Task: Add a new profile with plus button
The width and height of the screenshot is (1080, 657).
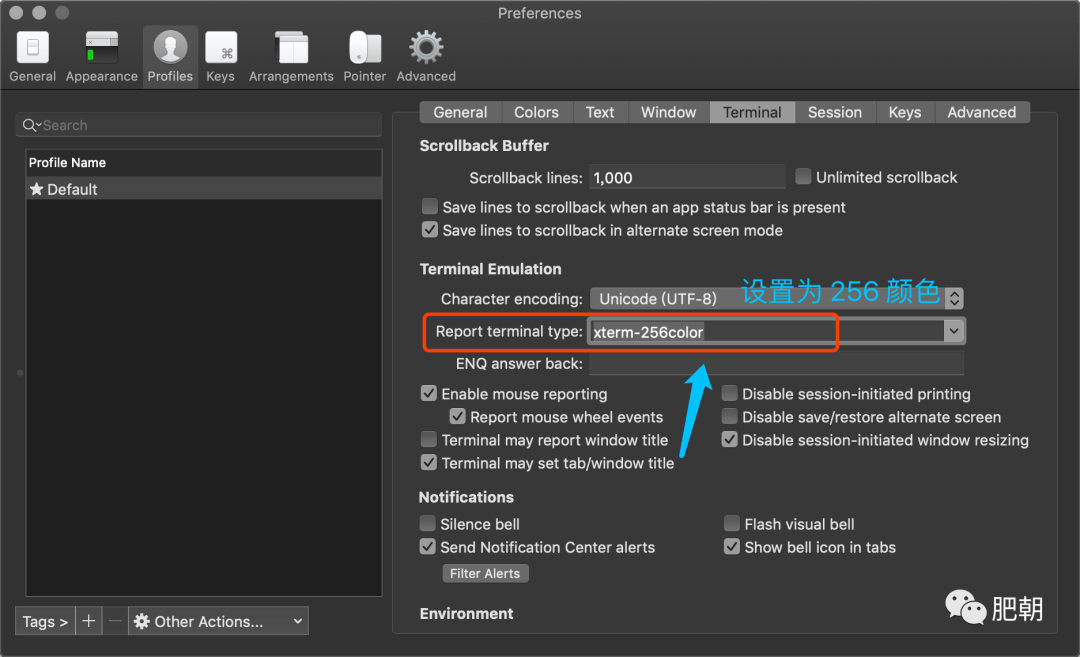Action: click(x=89, y=621)
